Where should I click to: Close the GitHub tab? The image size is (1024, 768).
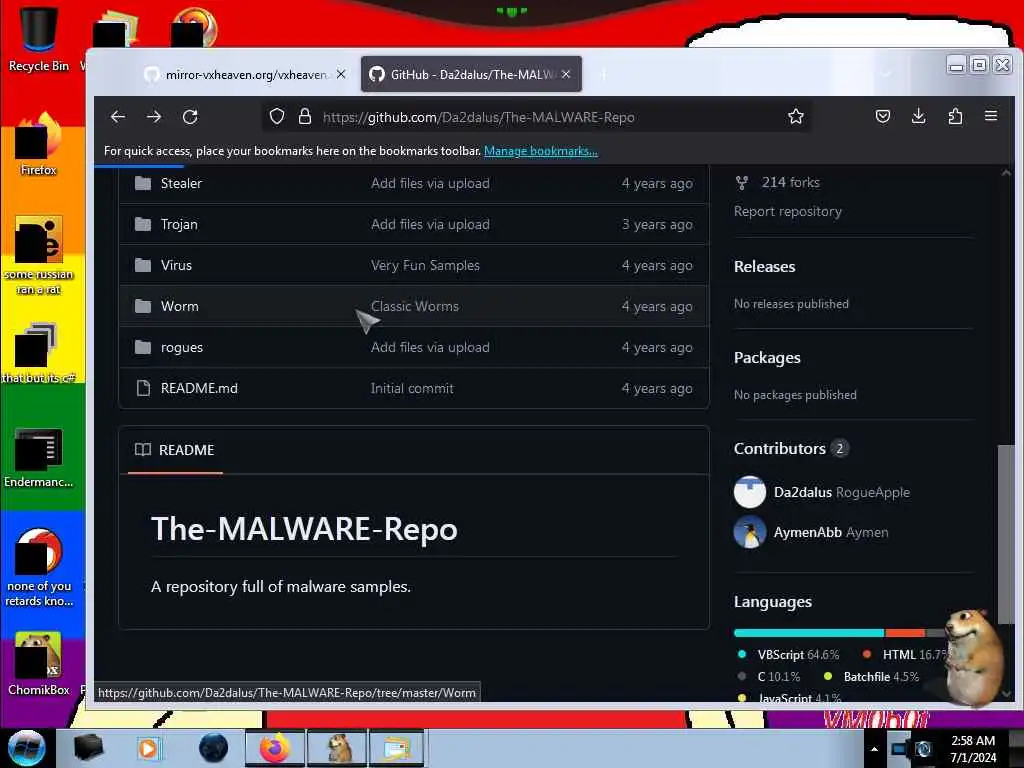click(x=566, y=74)
